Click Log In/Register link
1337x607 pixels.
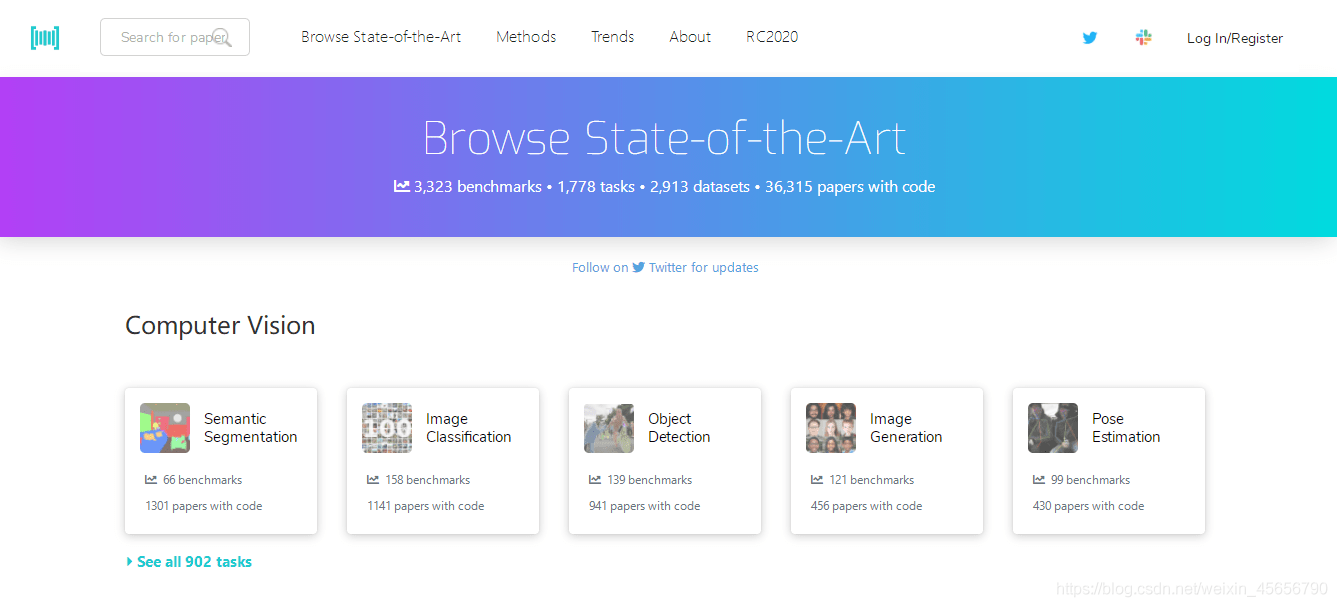(1234, 38)
